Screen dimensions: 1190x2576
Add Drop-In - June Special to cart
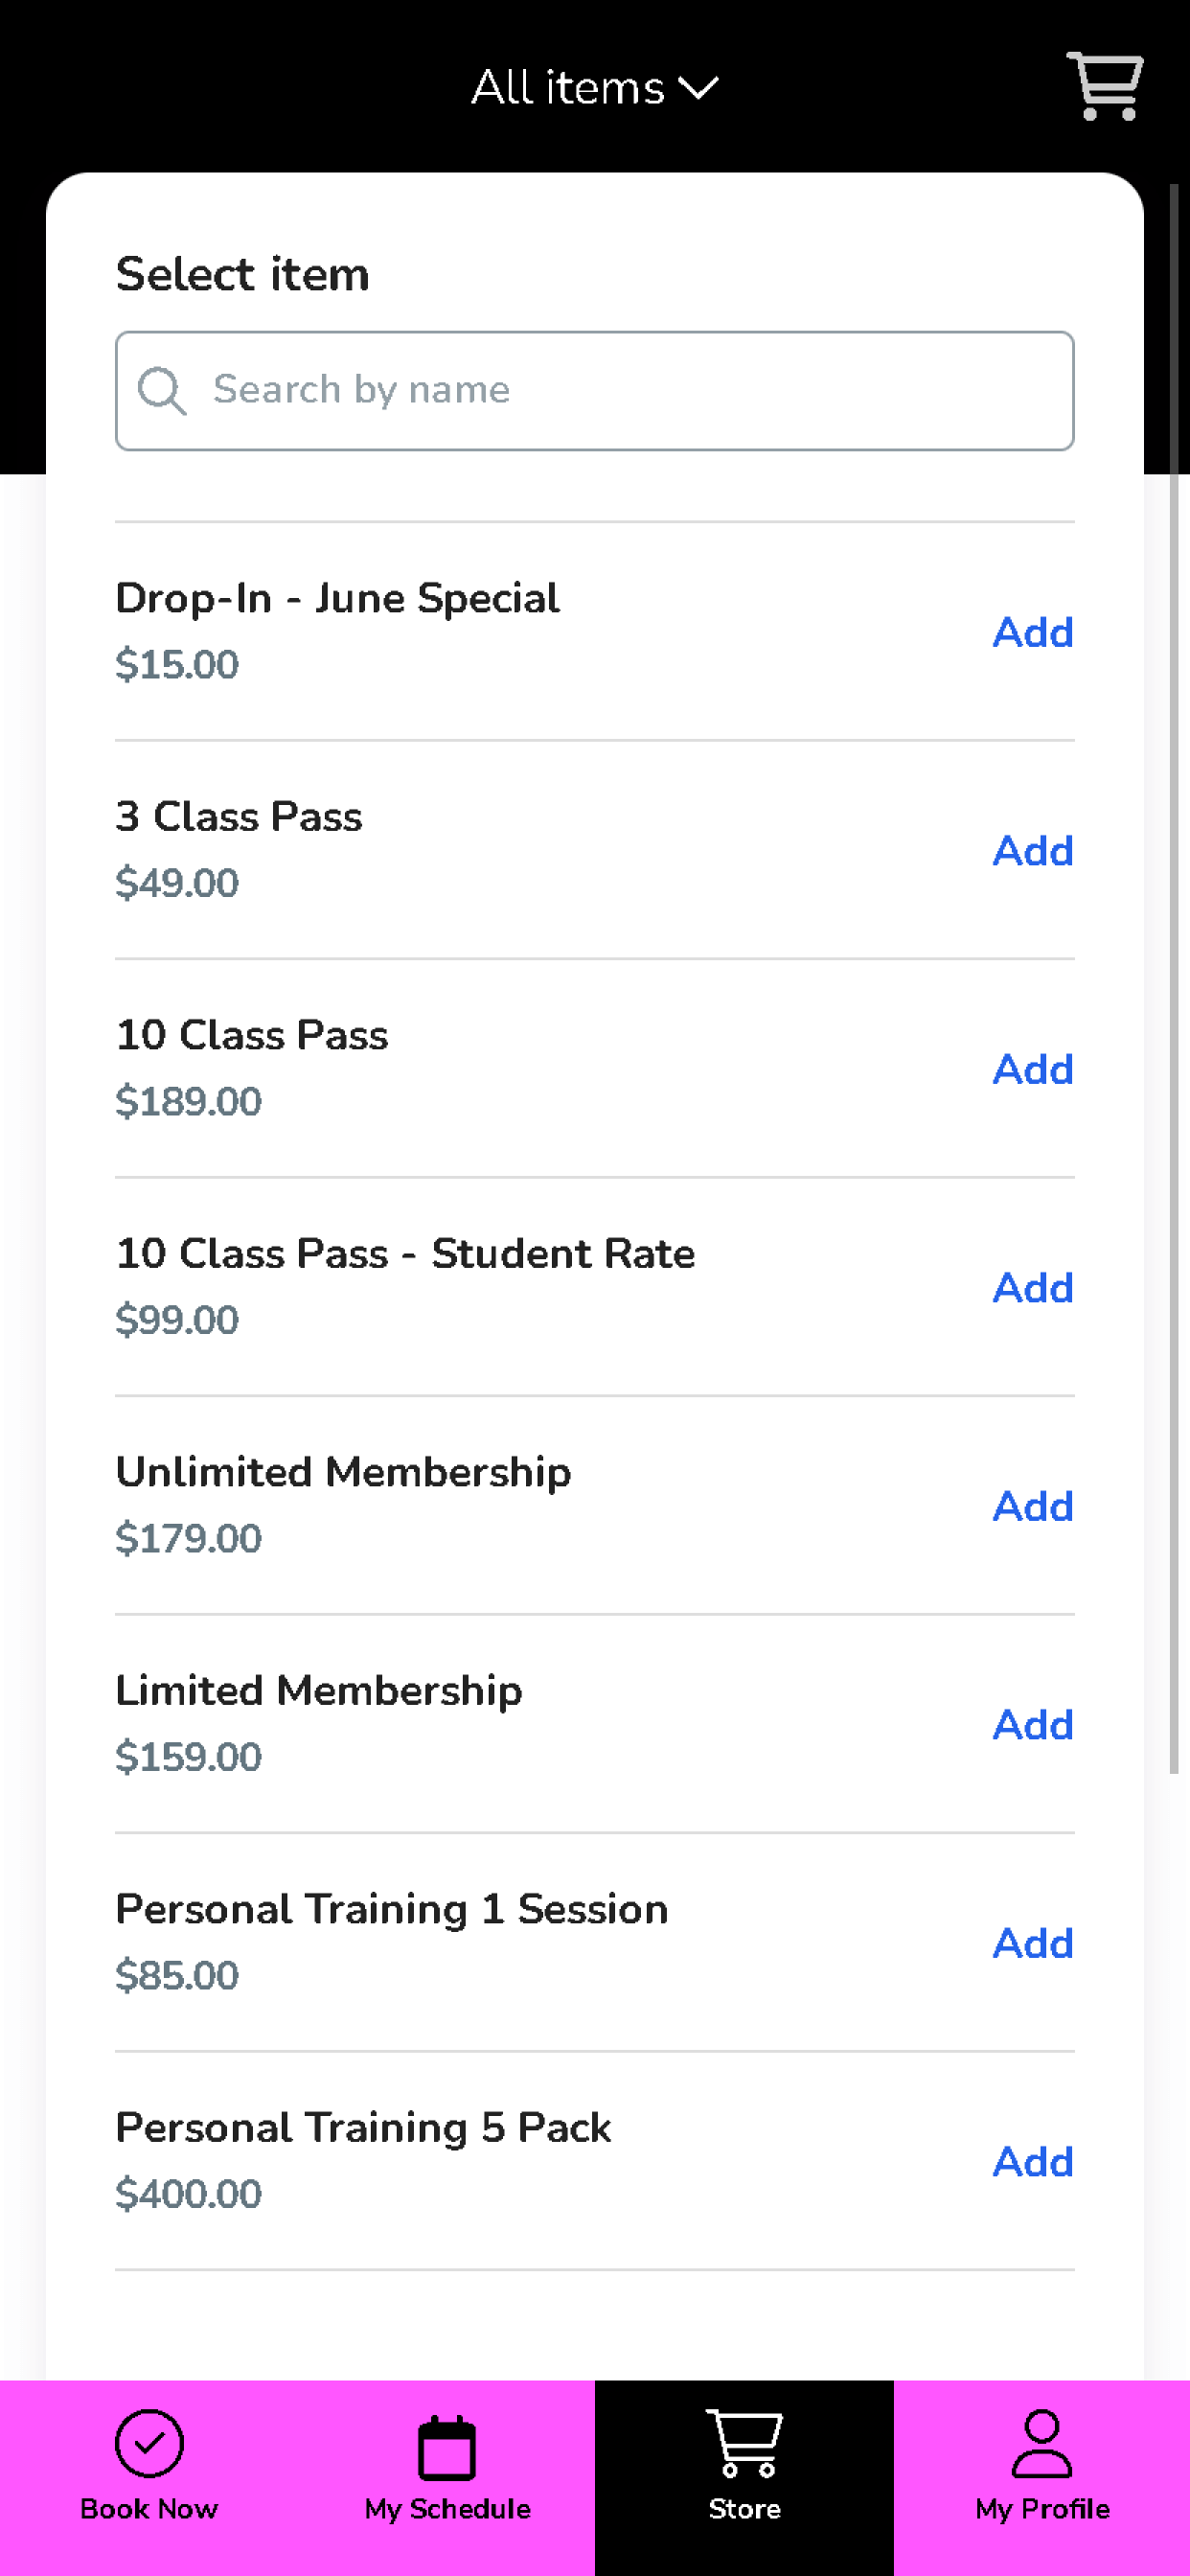pos(1033,632)
